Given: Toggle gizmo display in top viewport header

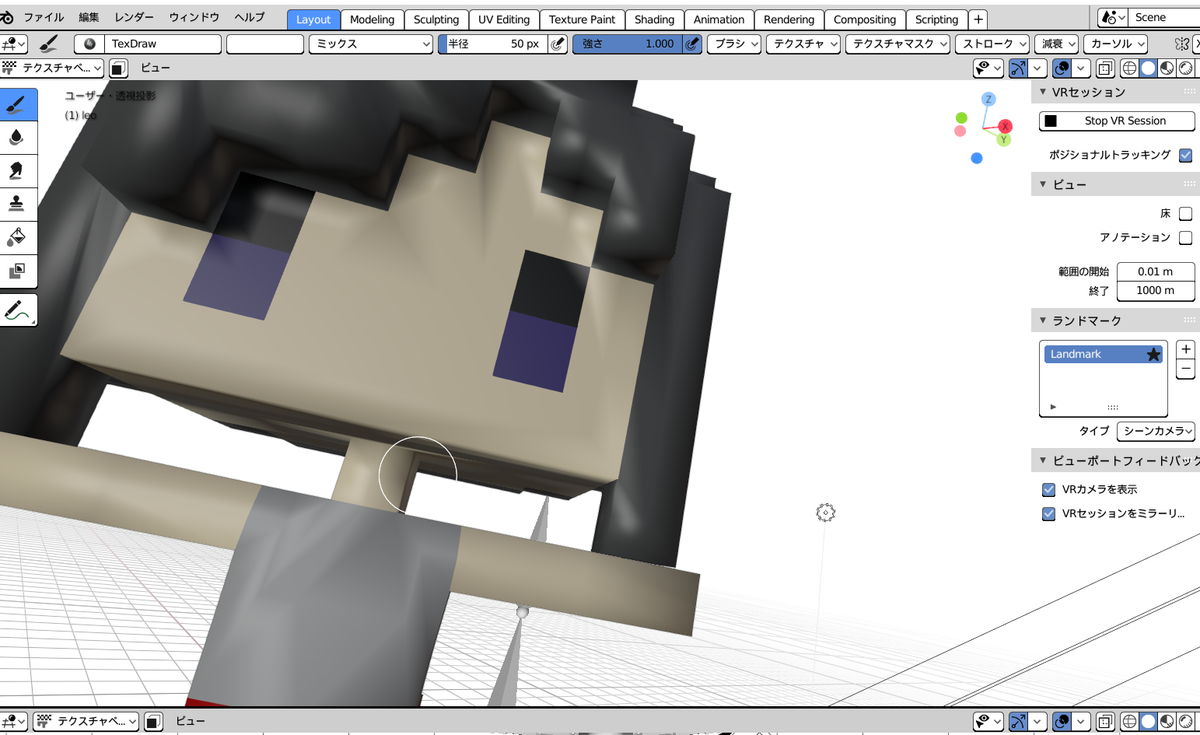Looking at the screenshot, I should pos(1019,68).
